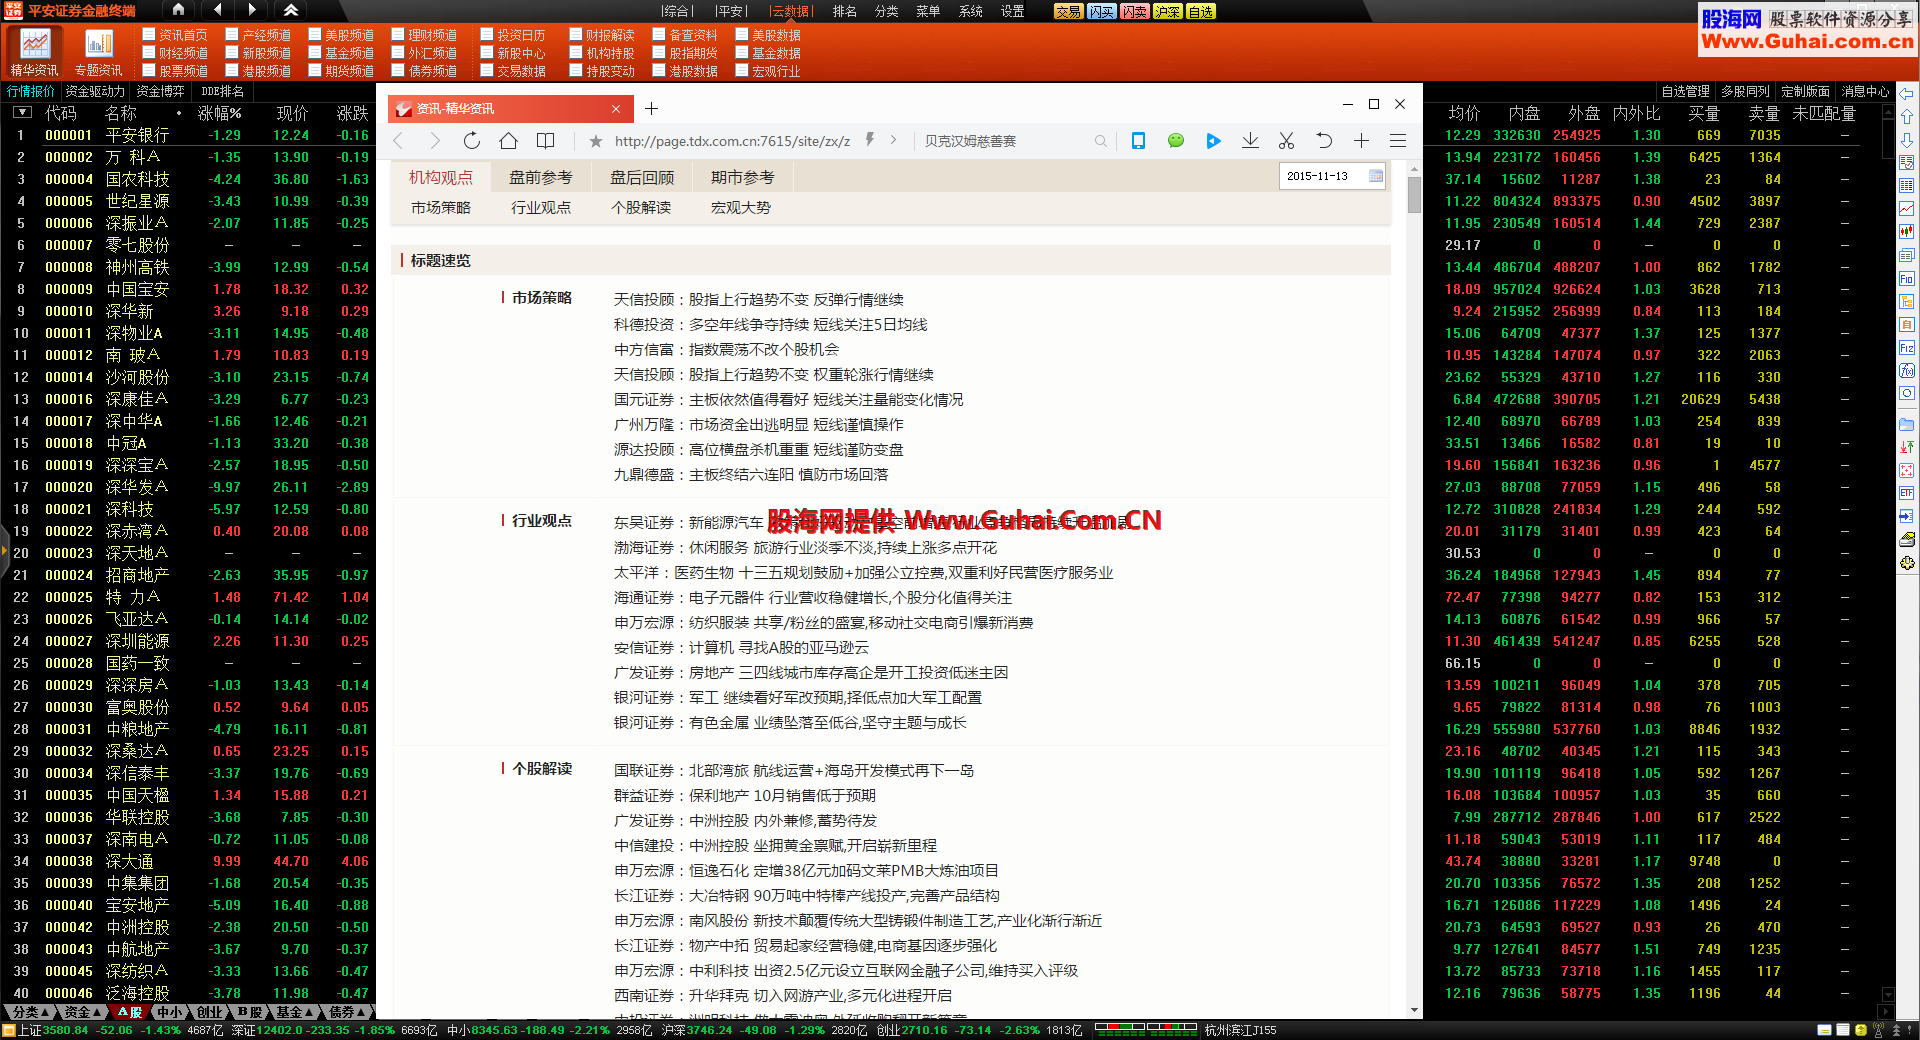Click scroll-down arrow of browser scrollbar
The width and height of the screenshot is (1920, 1040).
[x=1414, y=1010]
